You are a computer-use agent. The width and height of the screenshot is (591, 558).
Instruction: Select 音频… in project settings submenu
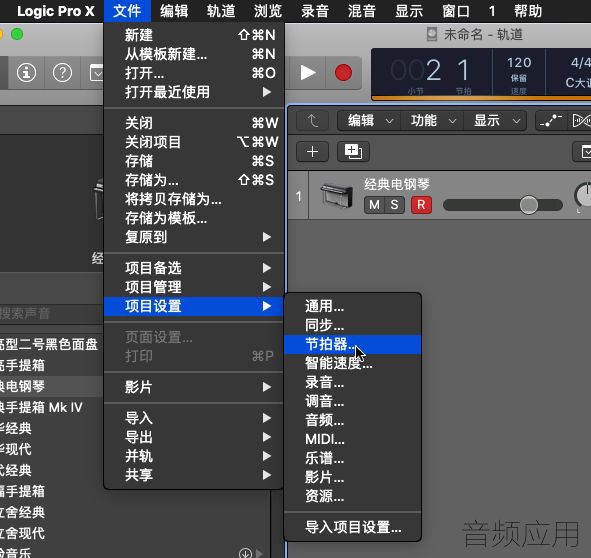click(x=352, y=420)
